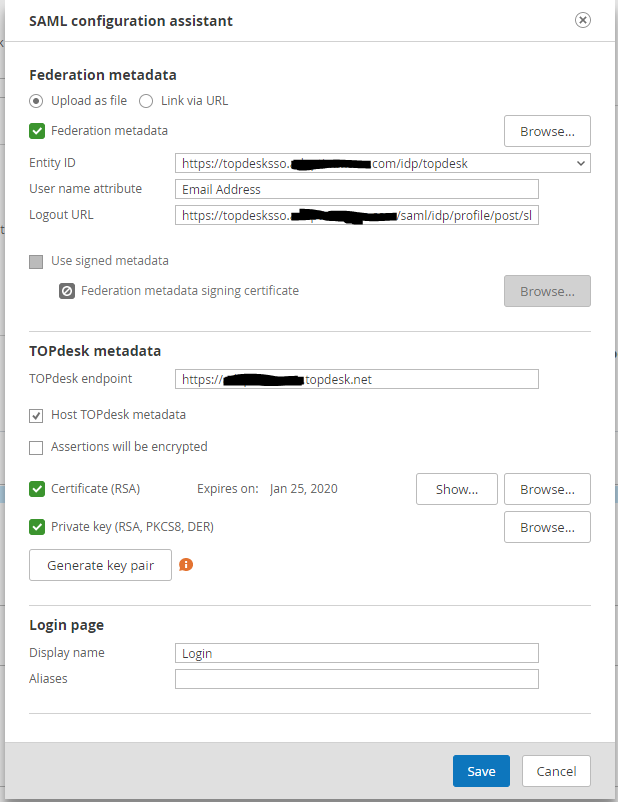
Task: Save the SAML configuration
Action: point(481,771)
